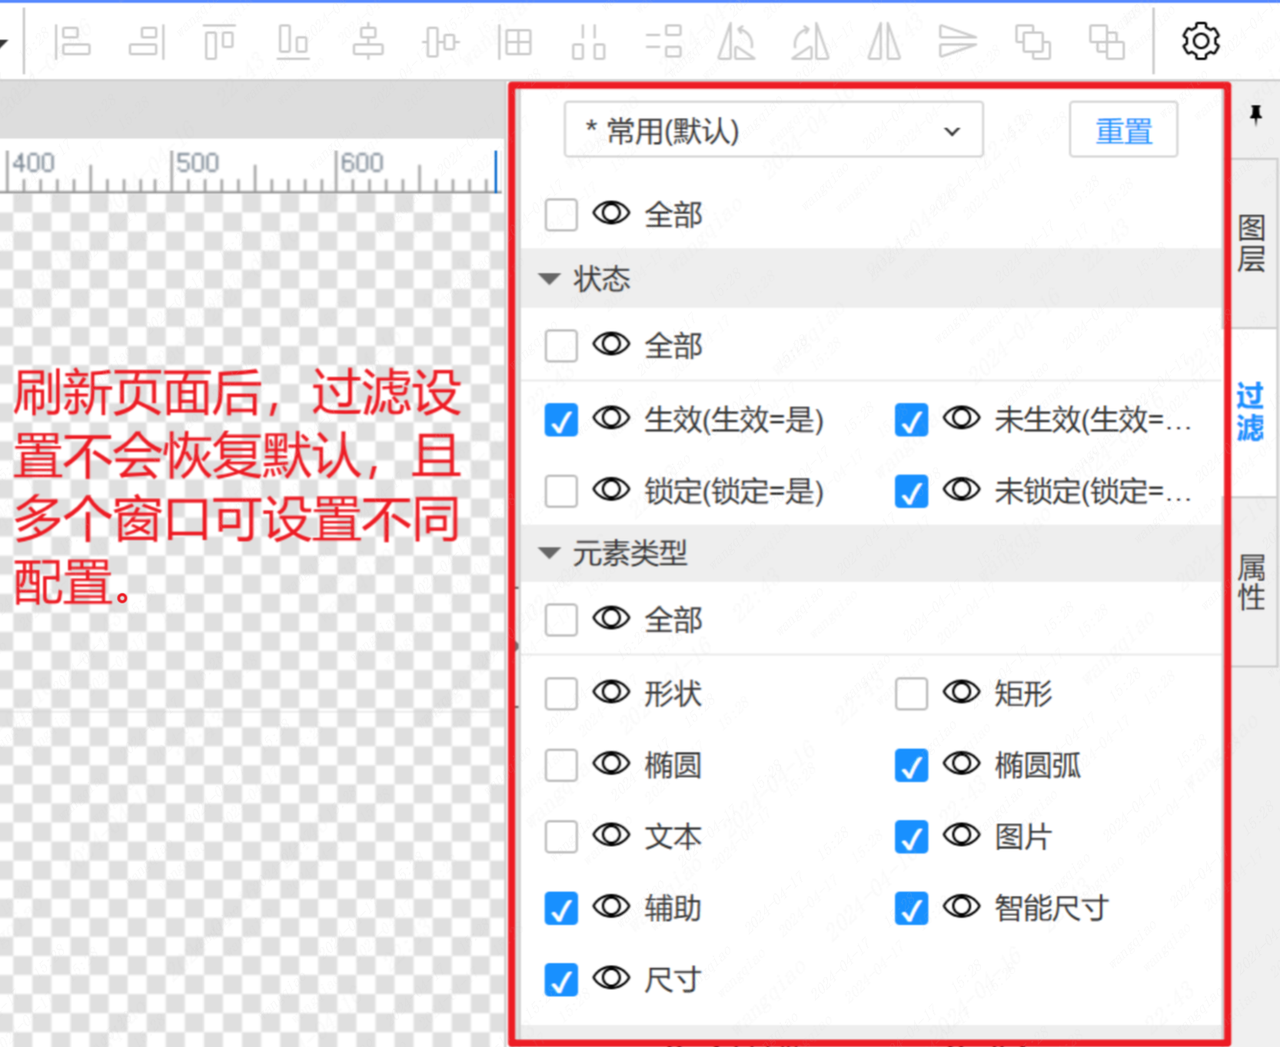This screenshot has height=1047, width=1280.
Task: Click the send to back icon
Action: click(1106, 42)
